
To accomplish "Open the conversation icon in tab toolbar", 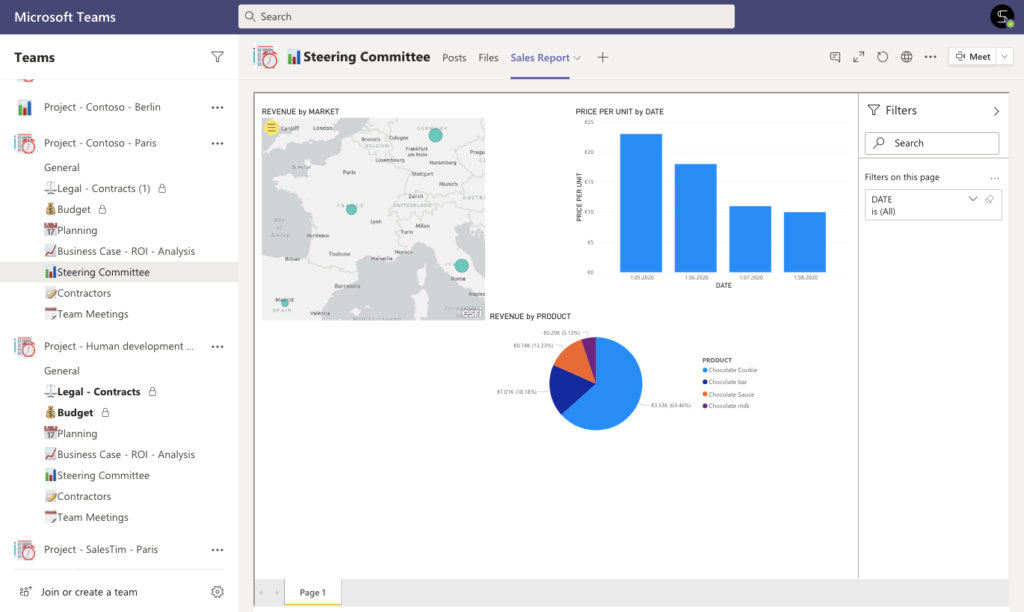I will click(x=835, y=57).
